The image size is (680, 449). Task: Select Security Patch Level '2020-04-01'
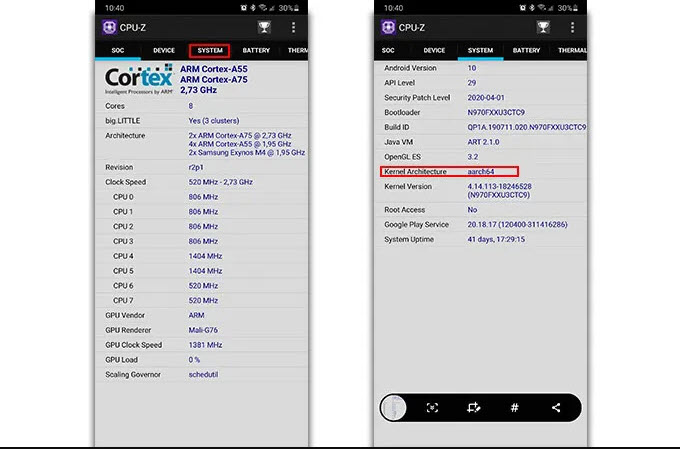[x=486, y=98]
